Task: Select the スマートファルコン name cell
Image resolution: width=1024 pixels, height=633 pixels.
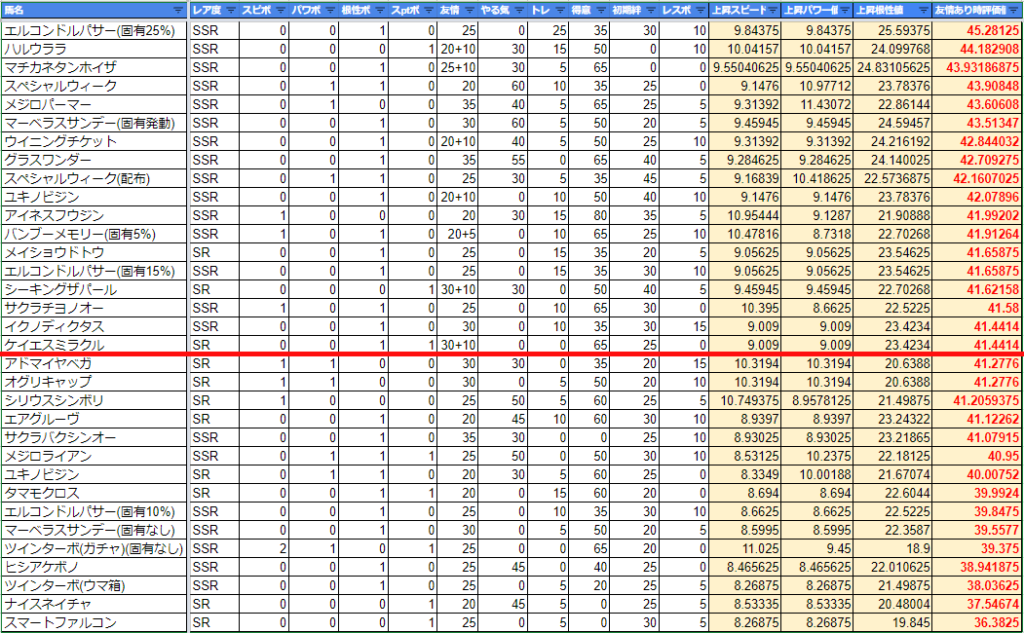Action: pos(95,623)
